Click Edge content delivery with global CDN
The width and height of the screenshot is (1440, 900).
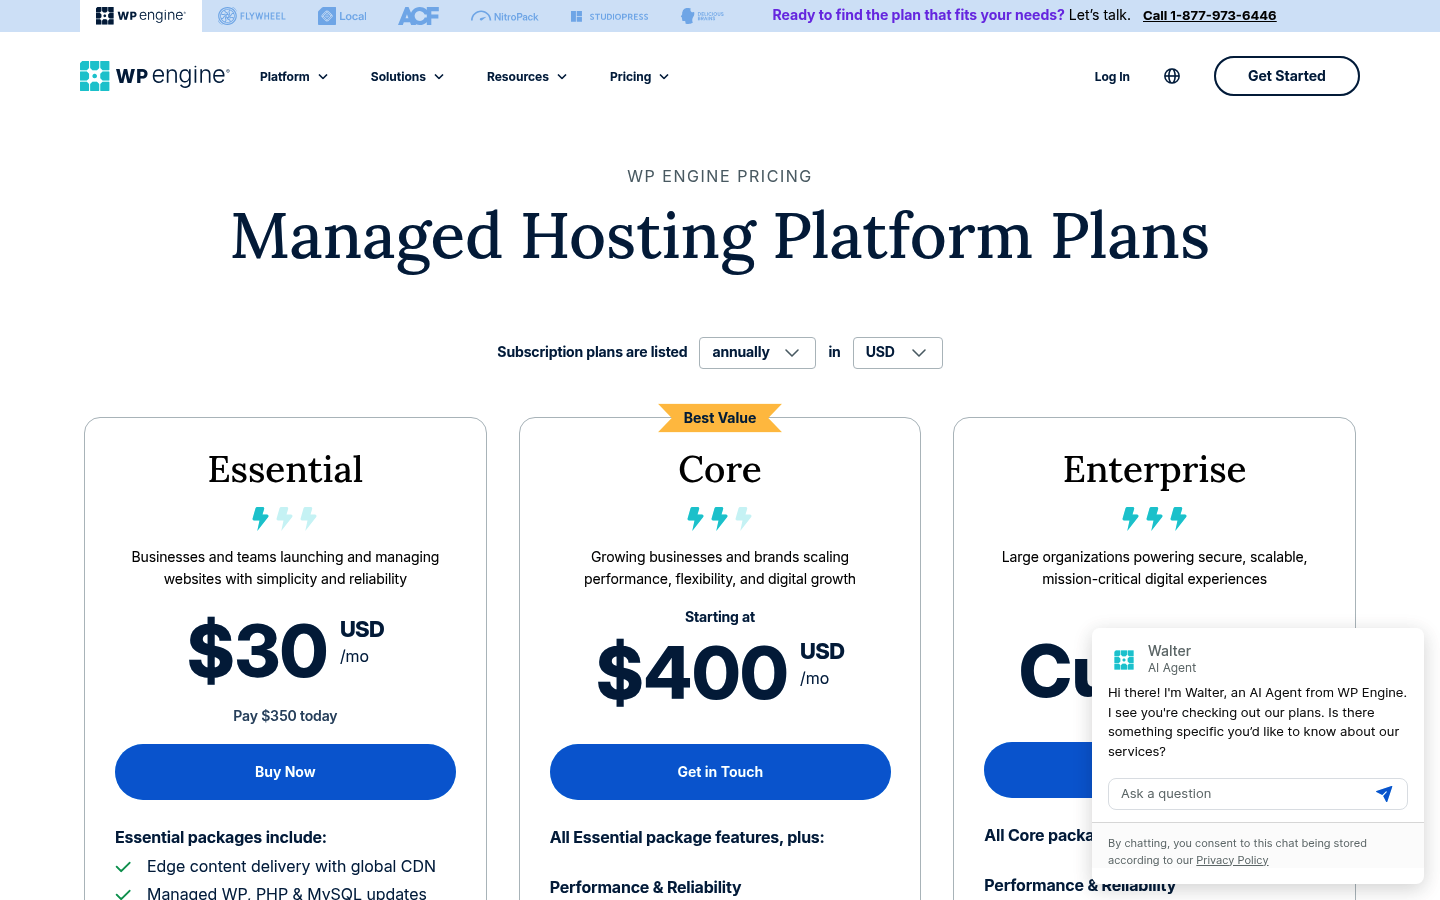click(x=291, y=867)
